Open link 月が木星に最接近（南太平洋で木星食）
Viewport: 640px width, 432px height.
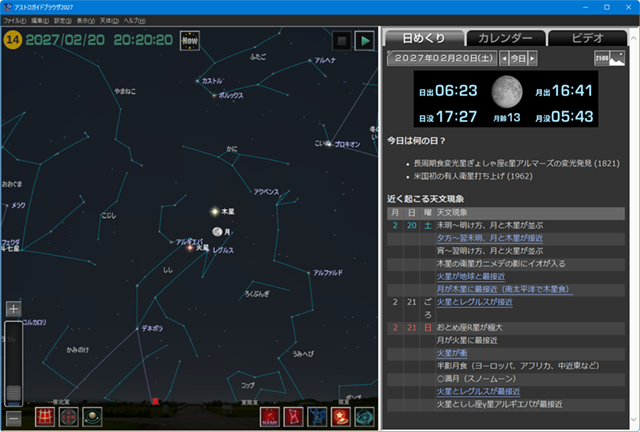[504, 289]
